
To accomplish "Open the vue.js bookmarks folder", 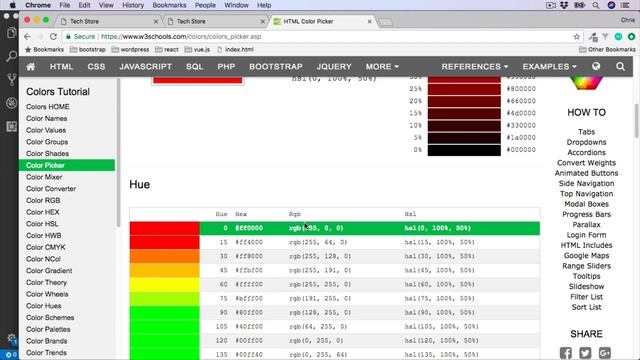I will 197,49.
